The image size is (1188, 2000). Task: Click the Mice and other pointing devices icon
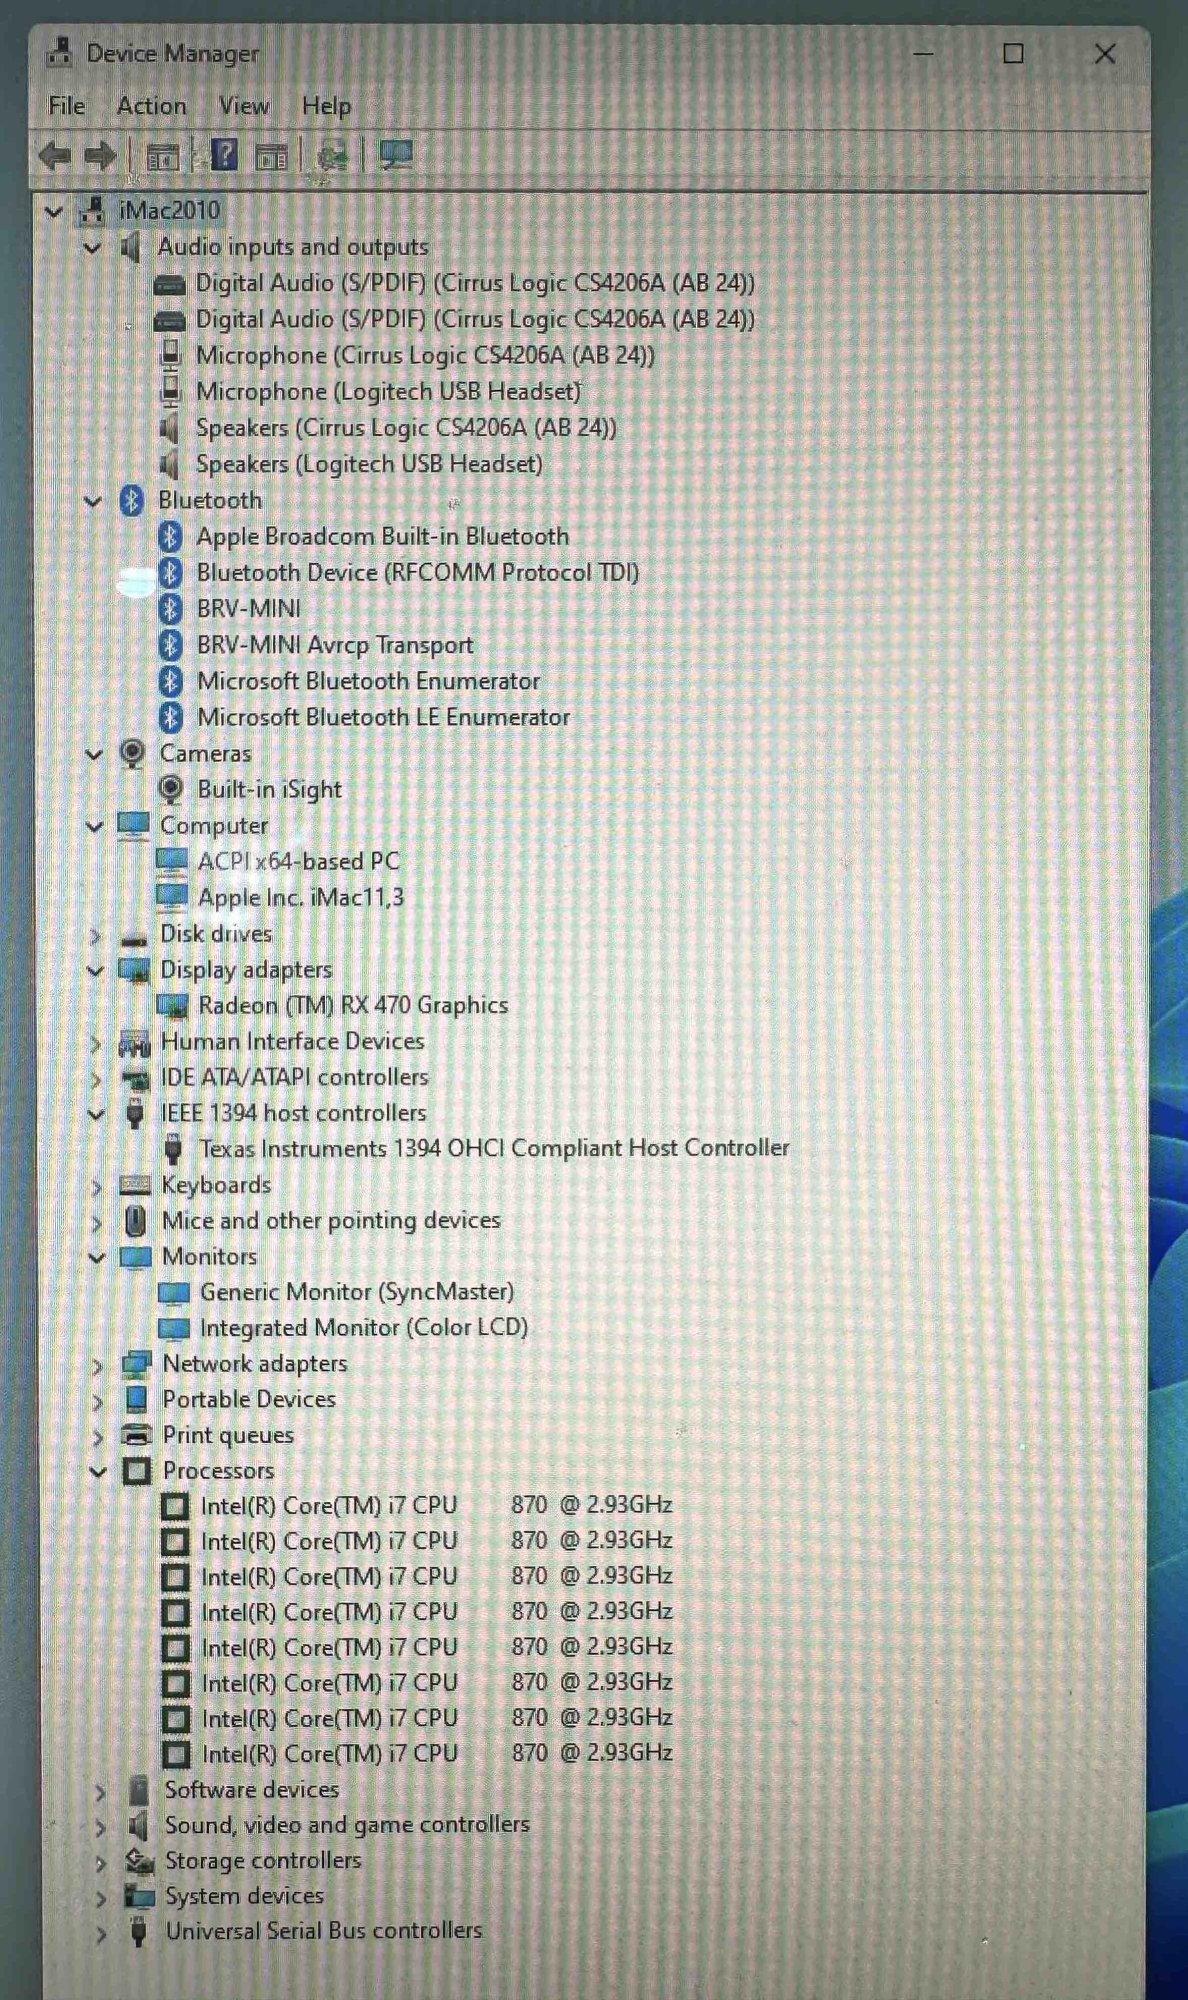(x=135, y=1220)
